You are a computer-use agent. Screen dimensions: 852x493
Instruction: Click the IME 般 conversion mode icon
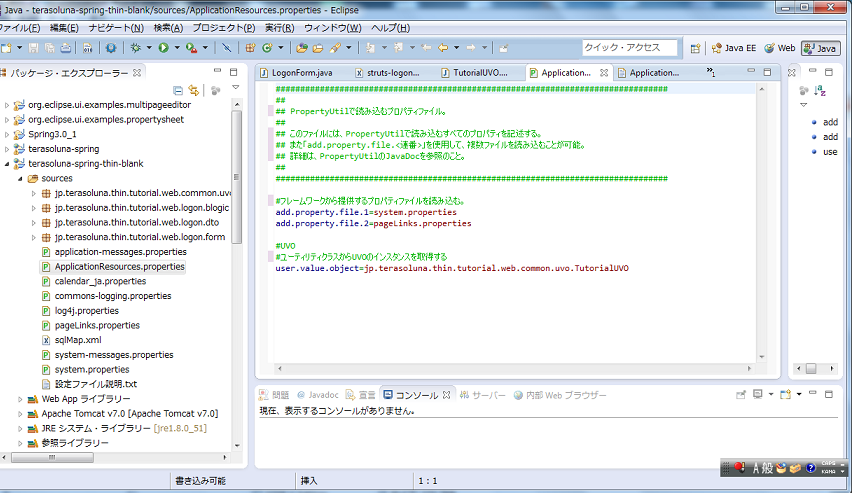pyautogui.click(x=768, y=468)
